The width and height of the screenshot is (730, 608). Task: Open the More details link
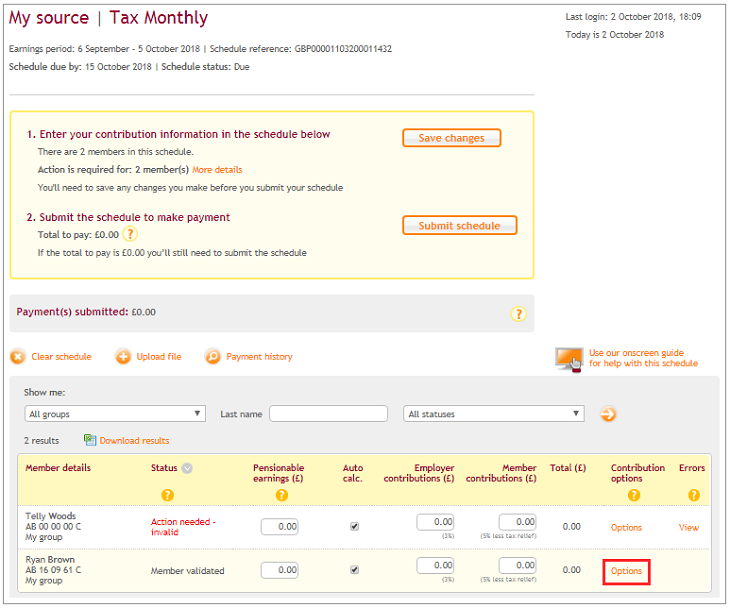(217, 170)
